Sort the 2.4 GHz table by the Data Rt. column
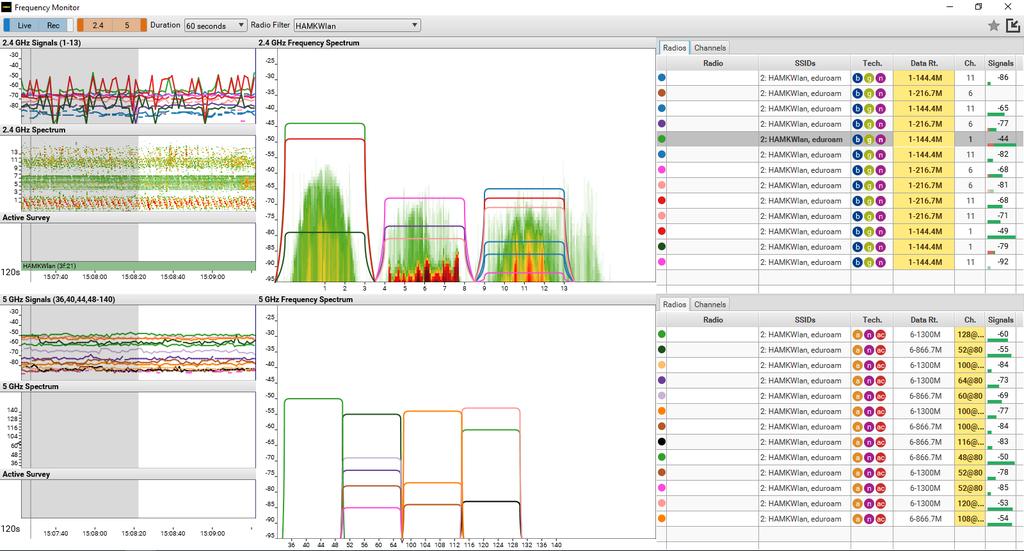Image resolution: width=1024 pixels, height=551 pixels. tap(923, 63)
